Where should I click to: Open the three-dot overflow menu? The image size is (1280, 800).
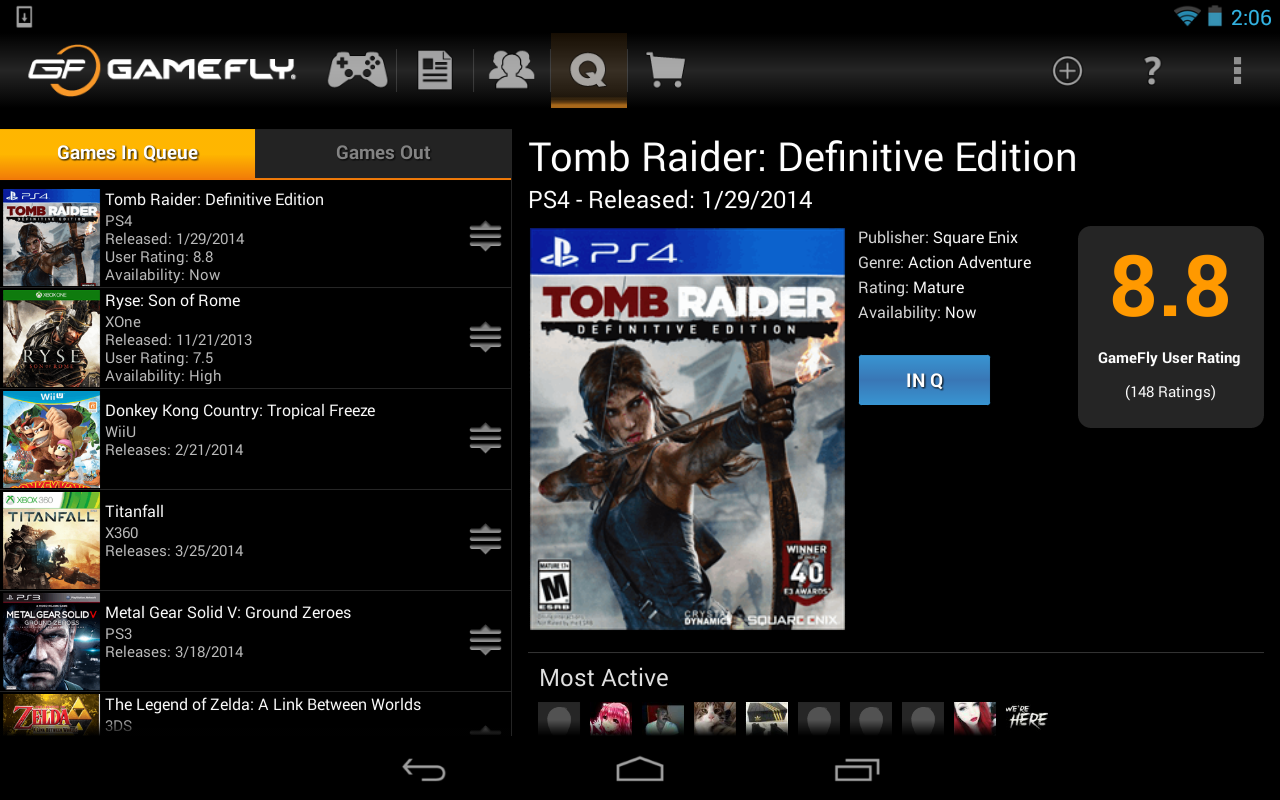tap(1237, 71)
